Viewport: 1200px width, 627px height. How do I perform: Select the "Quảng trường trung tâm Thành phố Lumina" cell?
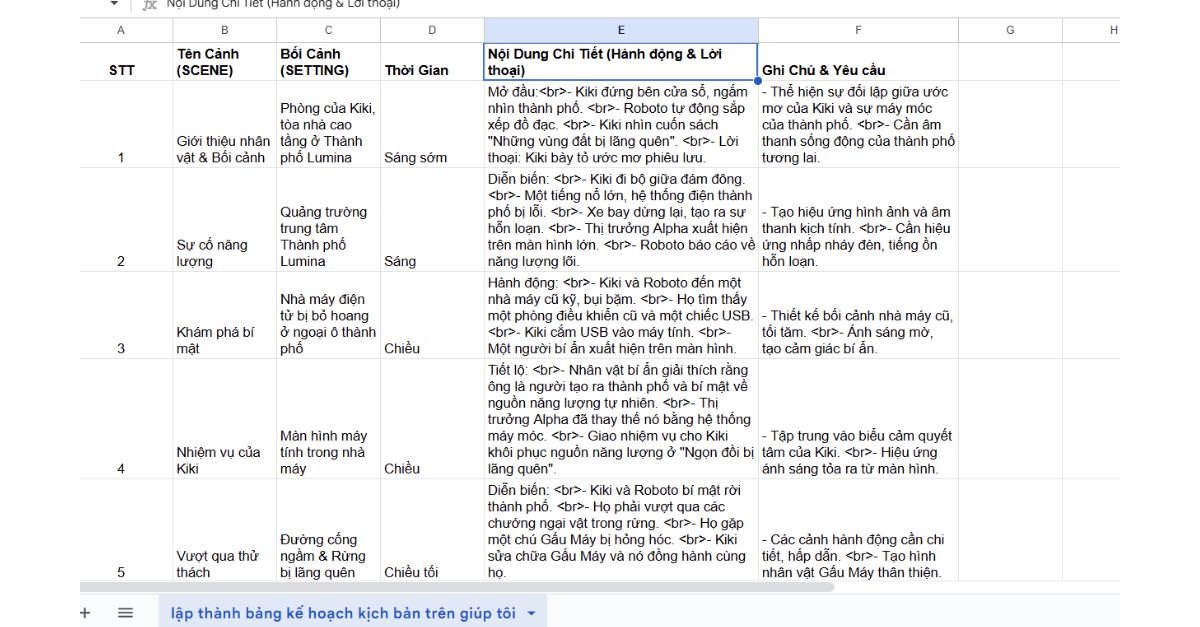tap(328, 220)
